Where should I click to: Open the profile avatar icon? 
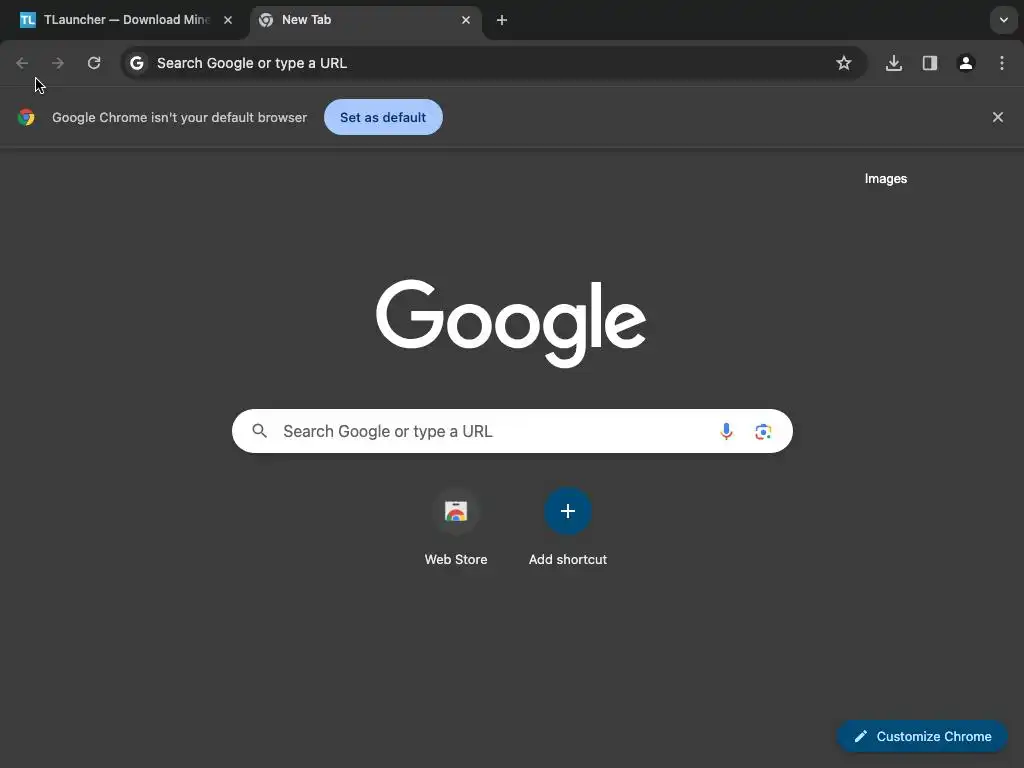coord(966,63)
